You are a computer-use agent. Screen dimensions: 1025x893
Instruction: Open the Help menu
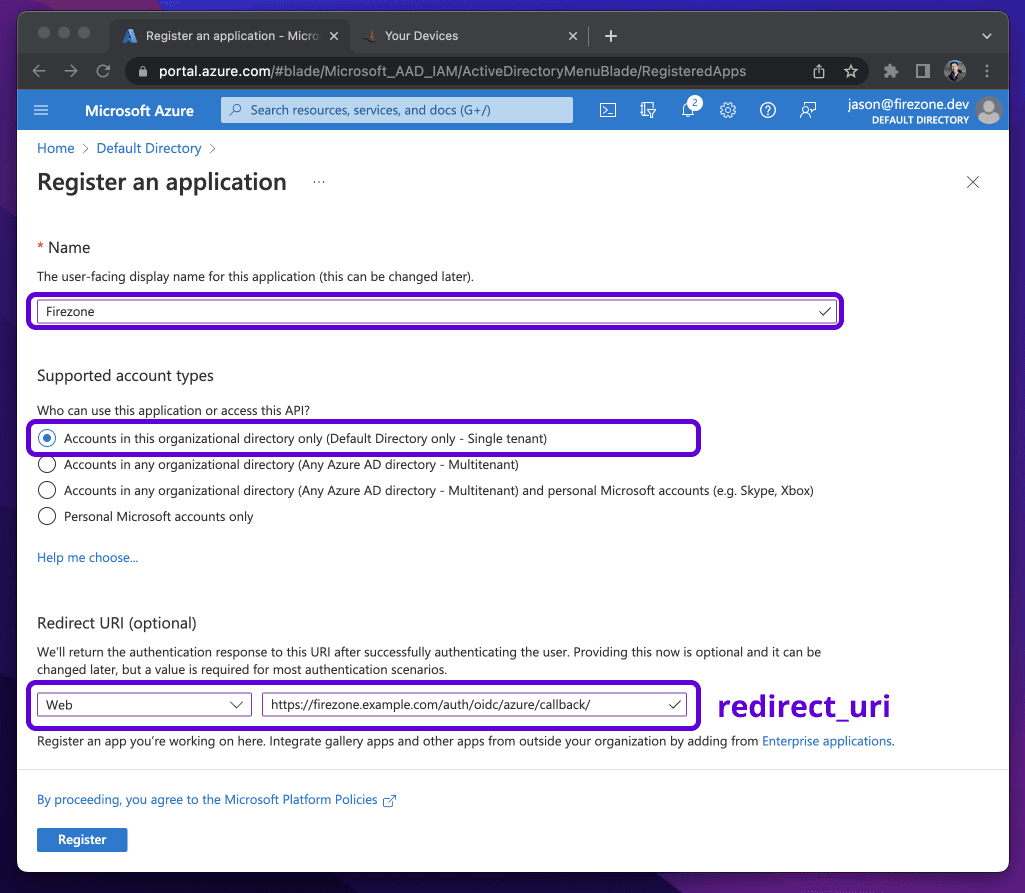coord(767,110)
